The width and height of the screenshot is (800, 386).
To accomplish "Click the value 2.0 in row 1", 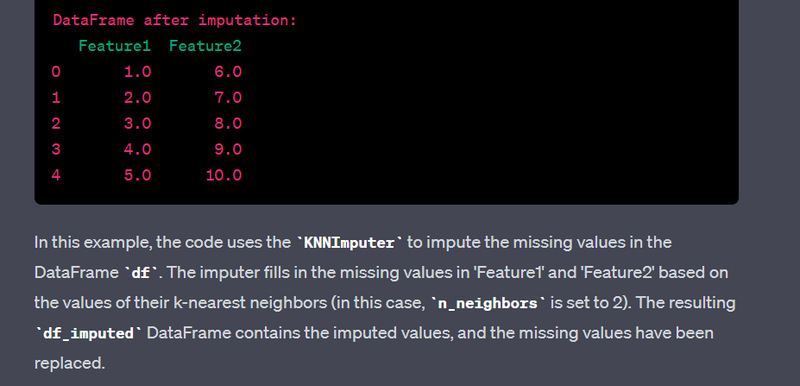I will (x=138, y=98).
